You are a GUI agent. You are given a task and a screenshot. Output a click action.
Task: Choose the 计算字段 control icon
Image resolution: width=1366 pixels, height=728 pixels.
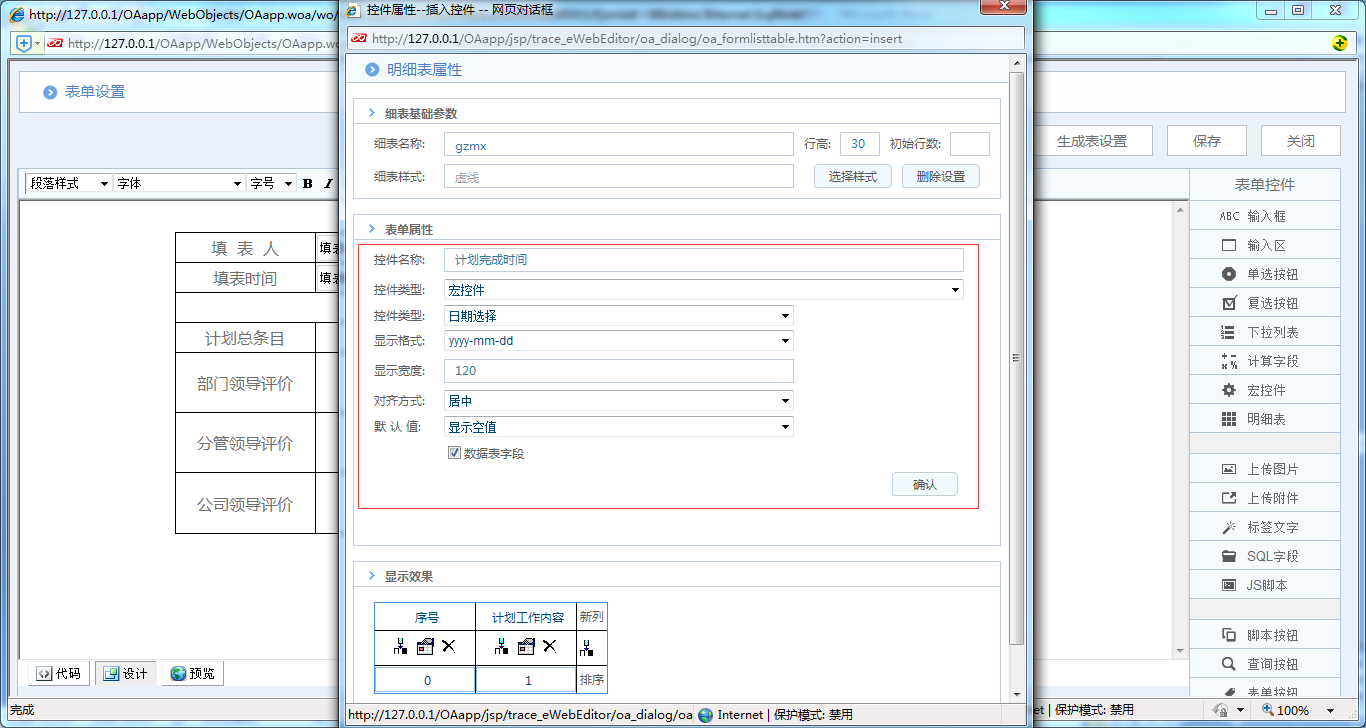click(x=1264, y=360)
